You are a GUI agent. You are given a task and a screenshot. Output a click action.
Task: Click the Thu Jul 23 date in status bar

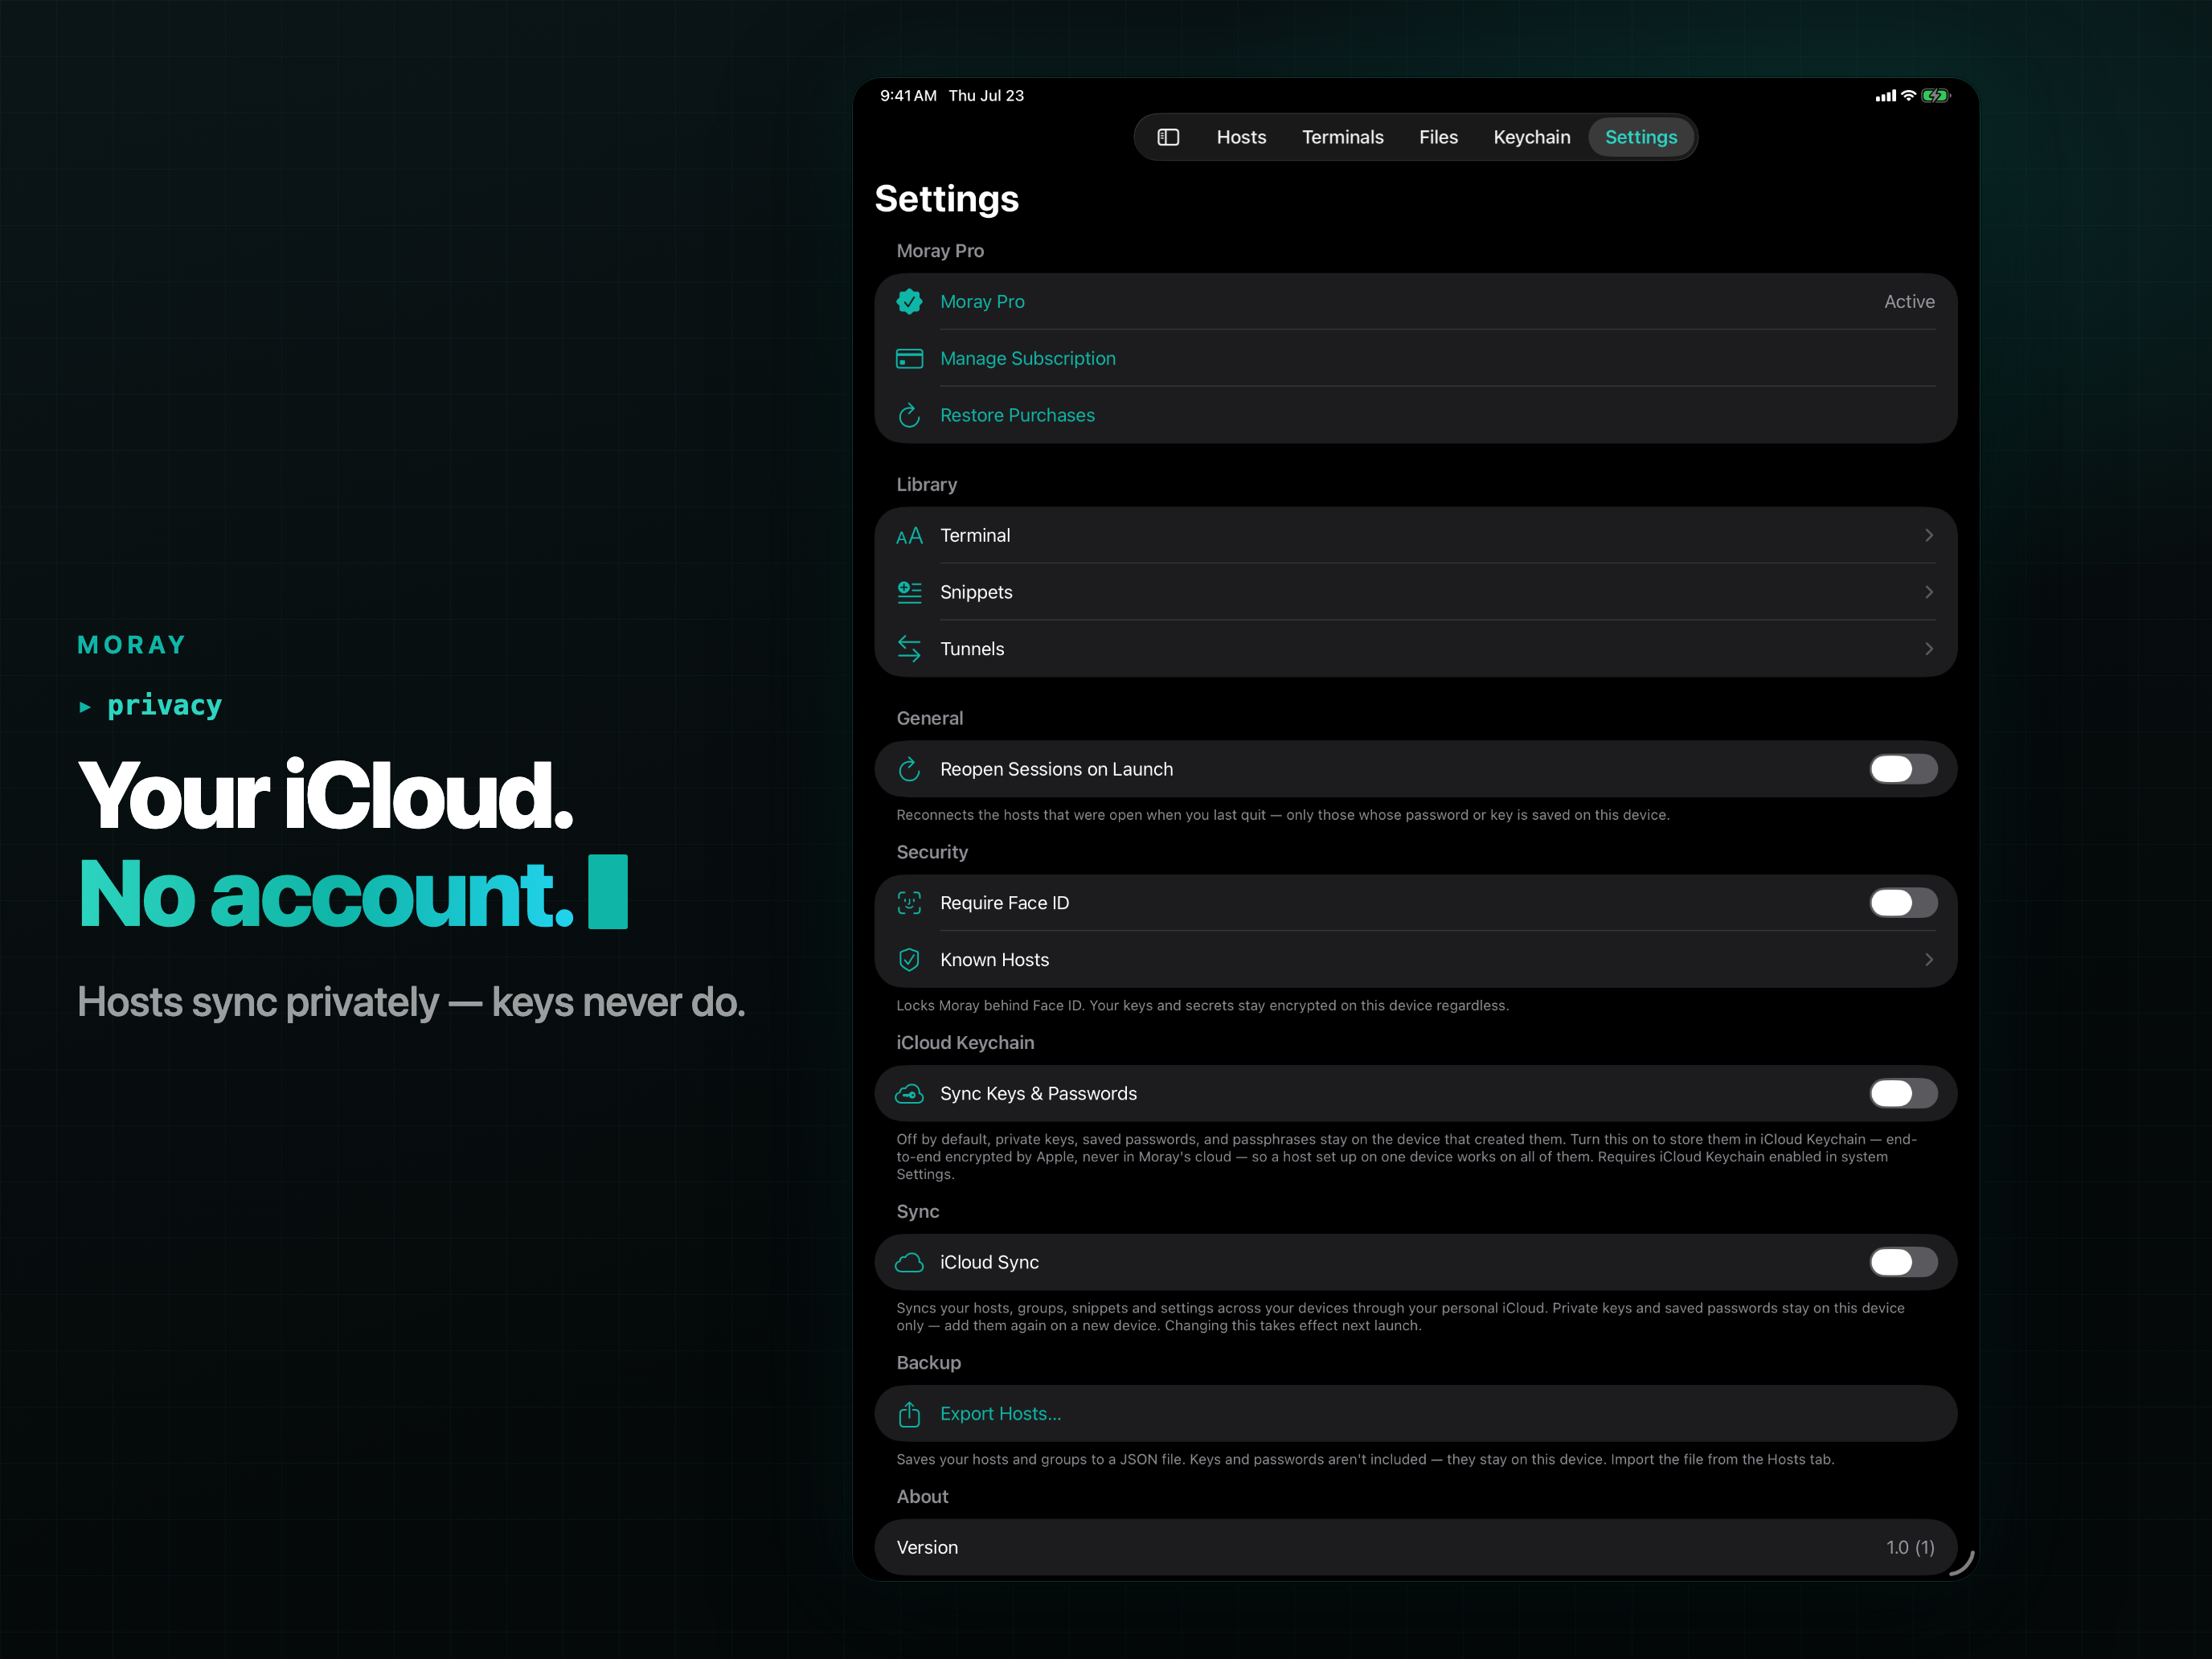(x=986, y=96)
